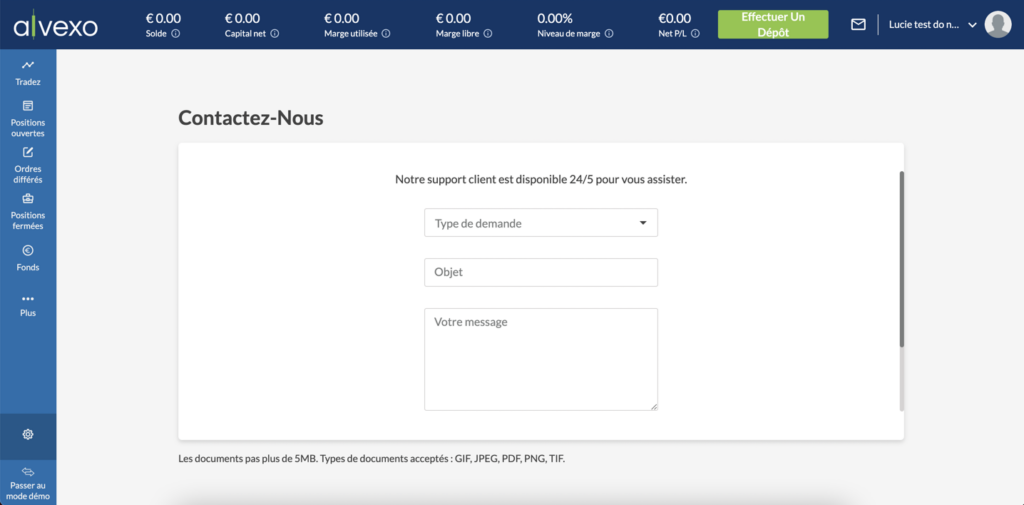Open the Tradez chart icon in sidebar
This screenshot has width=1024, height=505.
click(27, 65)
